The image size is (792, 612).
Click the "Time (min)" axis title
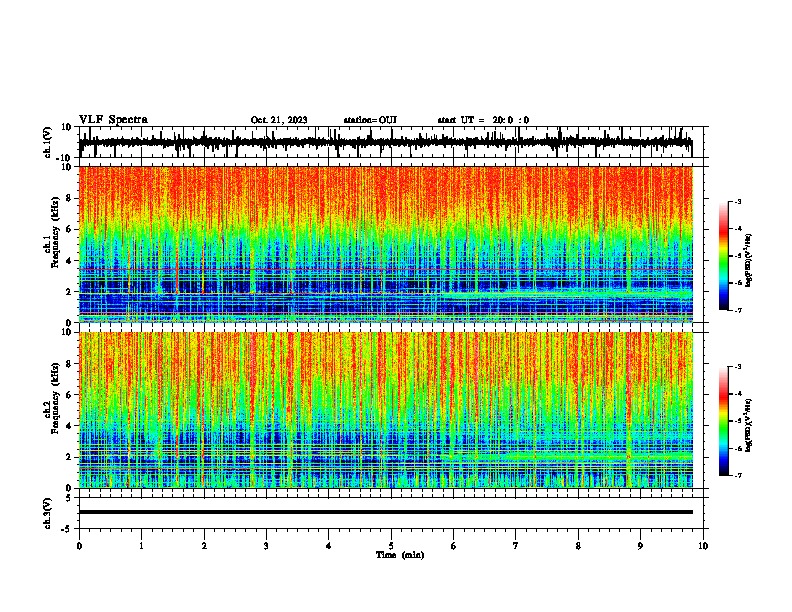pyautogui.click(x=400, y=555)
